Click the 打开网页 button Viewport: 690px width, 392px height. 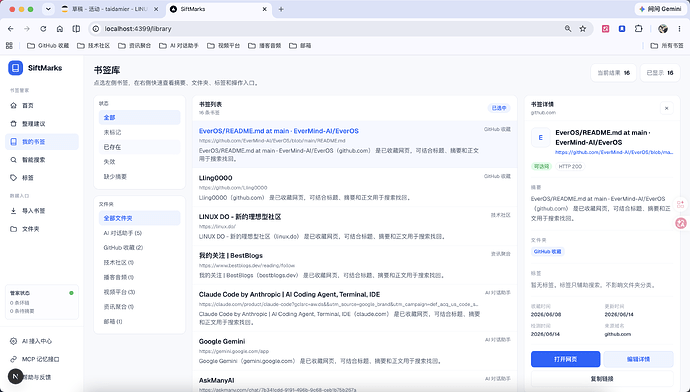pos(565,359)
